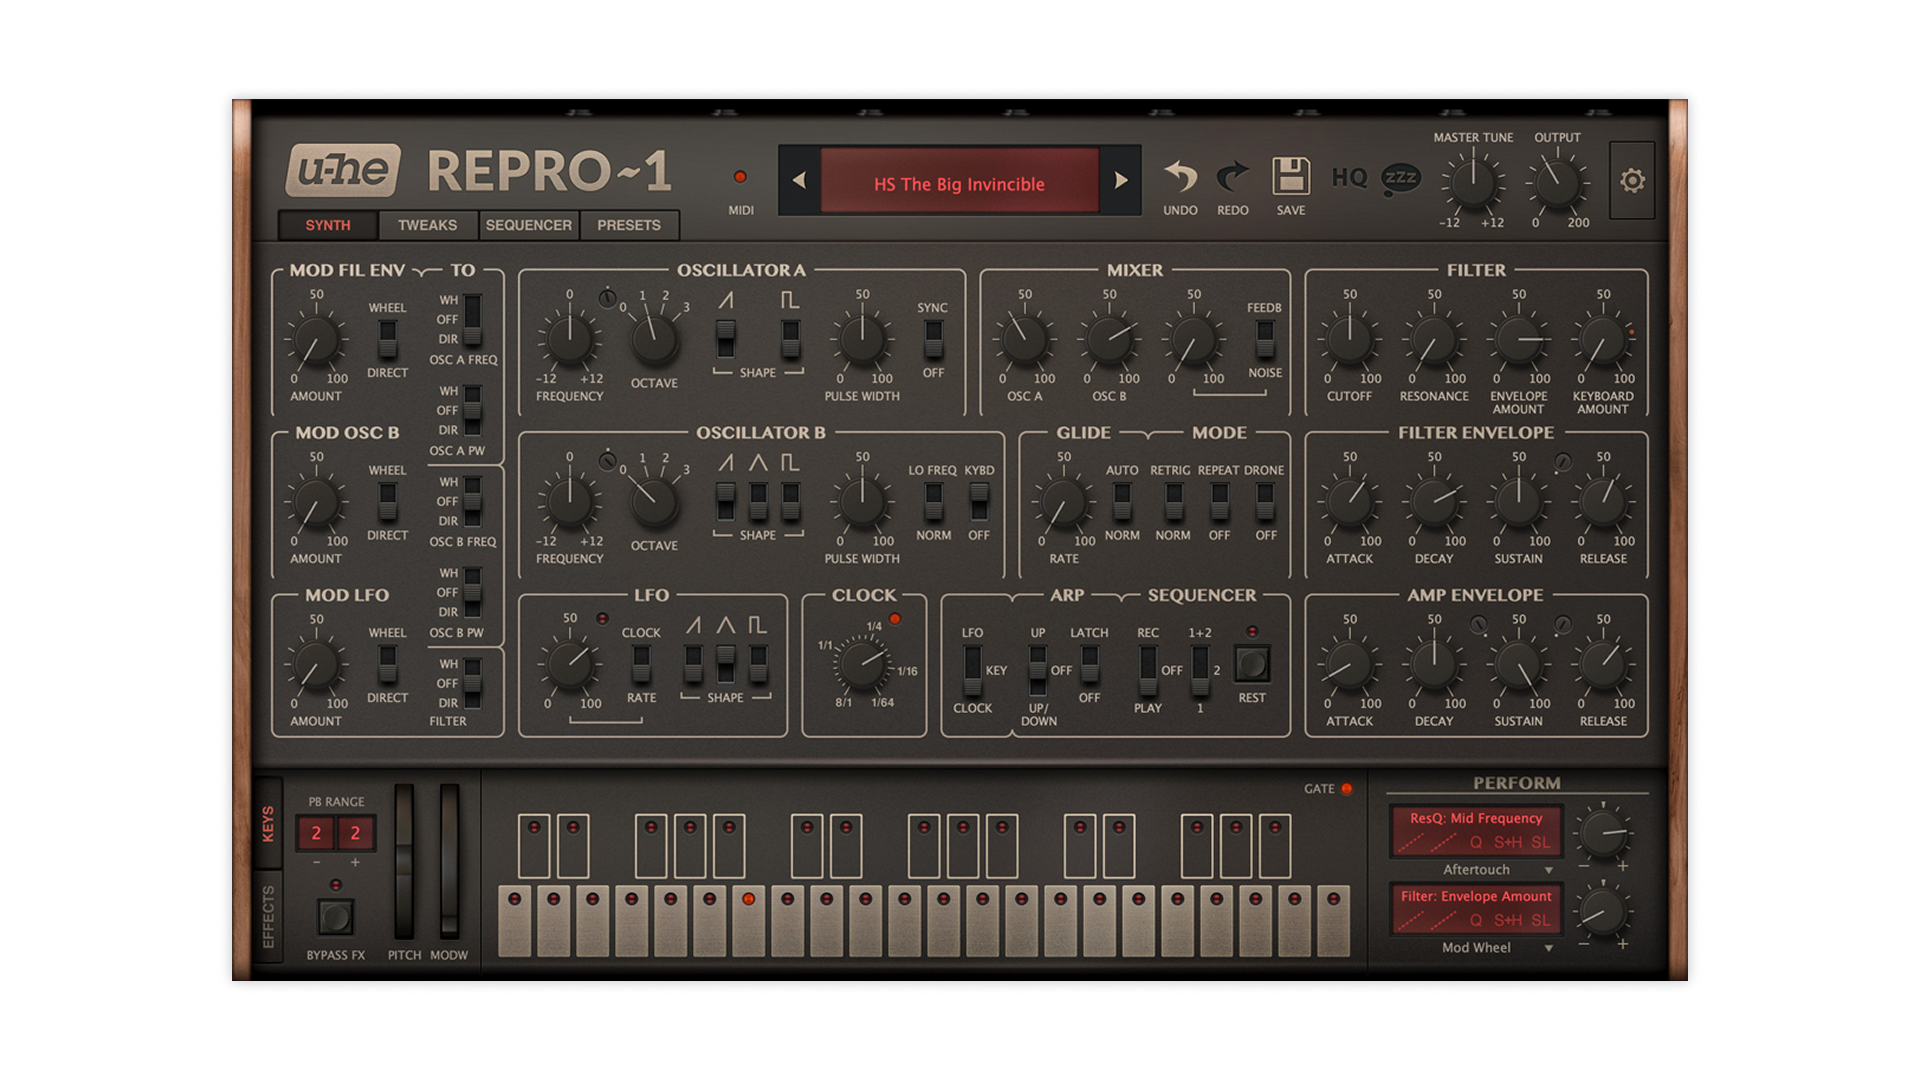Select the KEYS side tab
The height and width of the screenshot is (1080, 1920).
[x=268, y=823]
